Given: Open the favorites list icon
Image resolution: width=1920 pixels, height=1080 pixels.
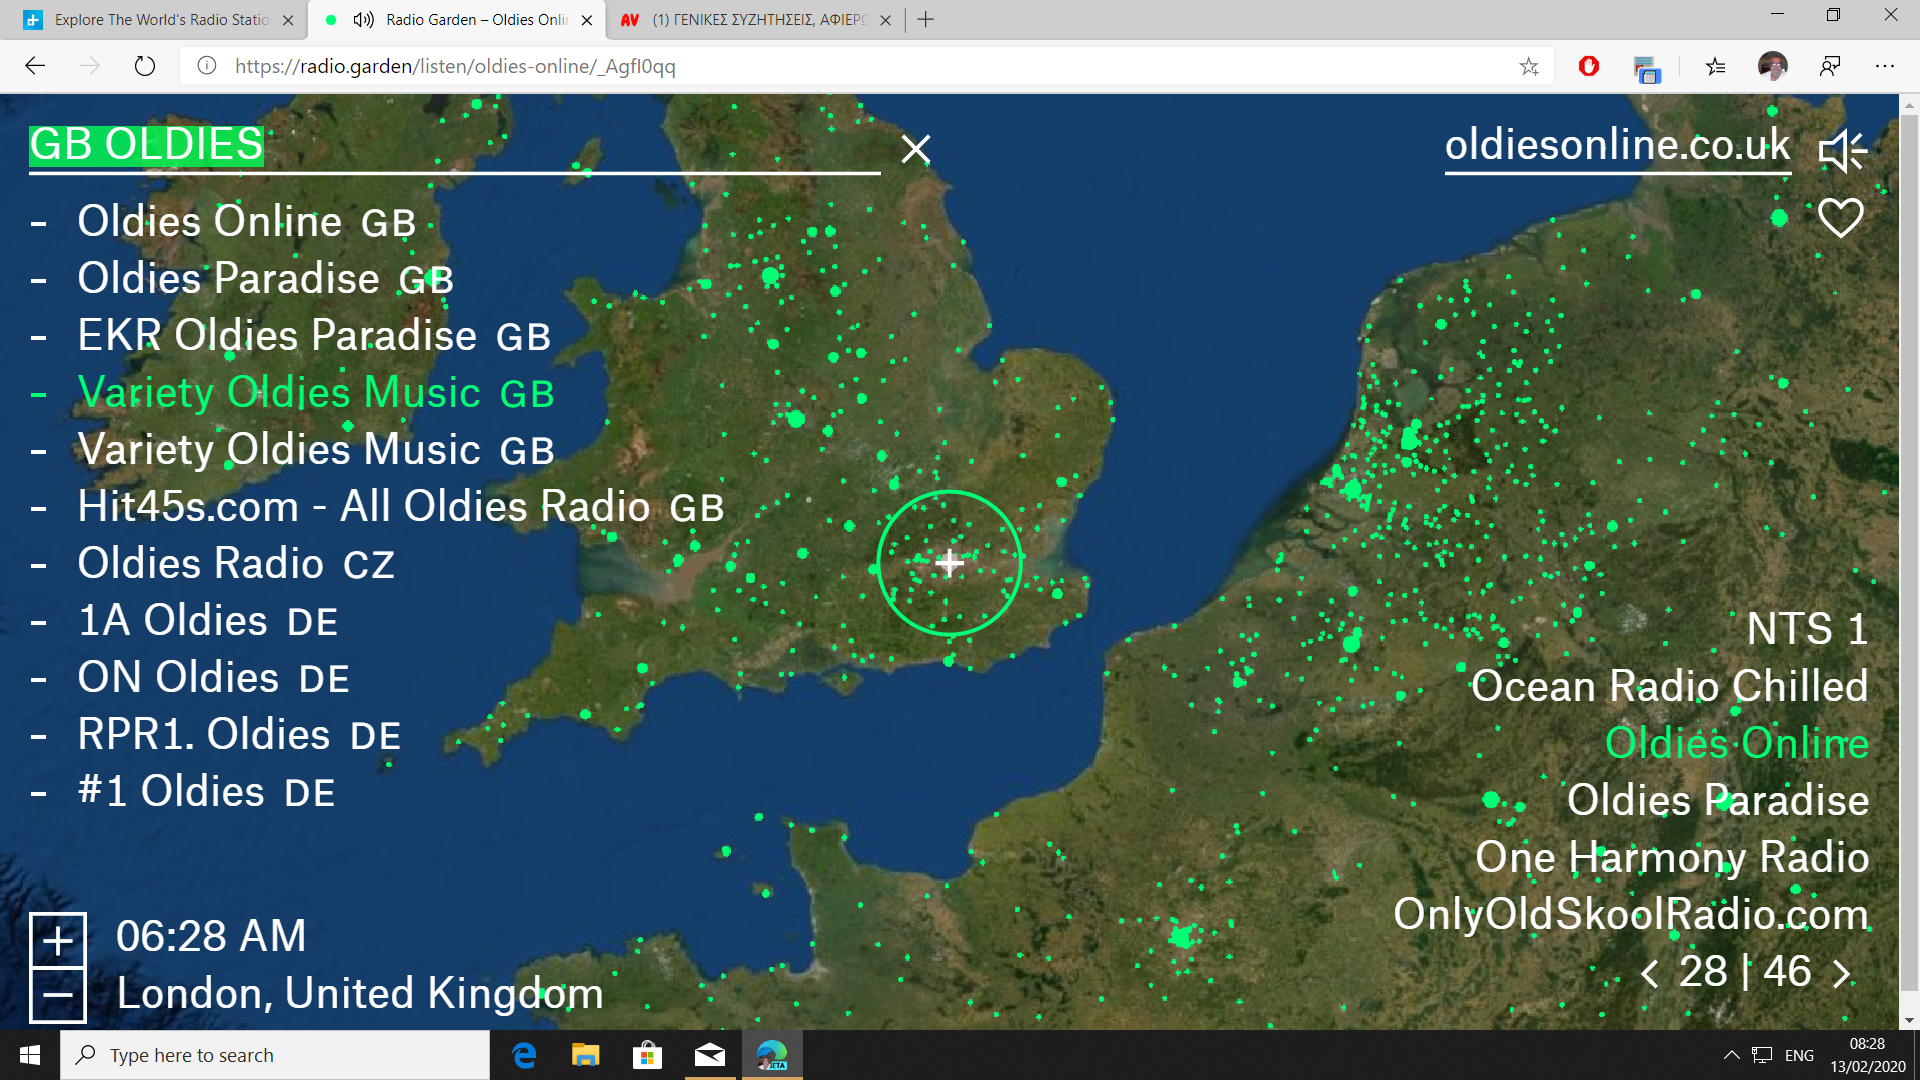Looking at the screenshot, I should point(1716,66).
